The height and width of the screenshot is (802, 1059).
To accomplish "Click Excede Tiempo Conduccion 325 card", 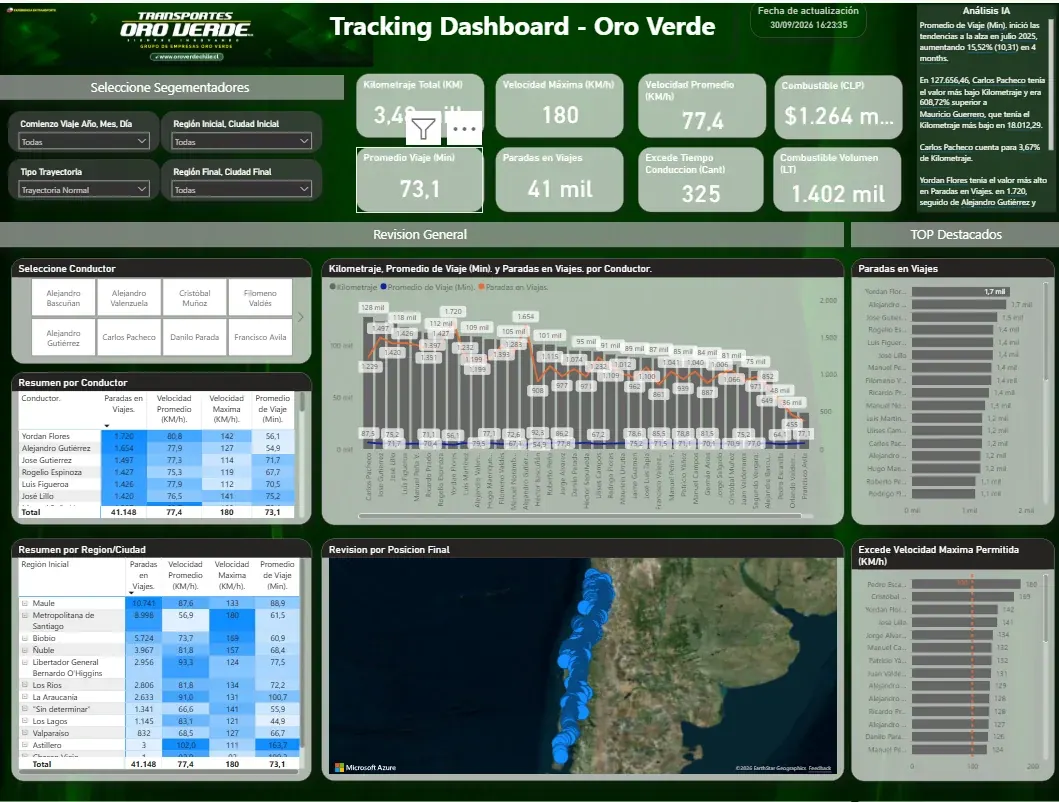I will (x=702, y=180).
